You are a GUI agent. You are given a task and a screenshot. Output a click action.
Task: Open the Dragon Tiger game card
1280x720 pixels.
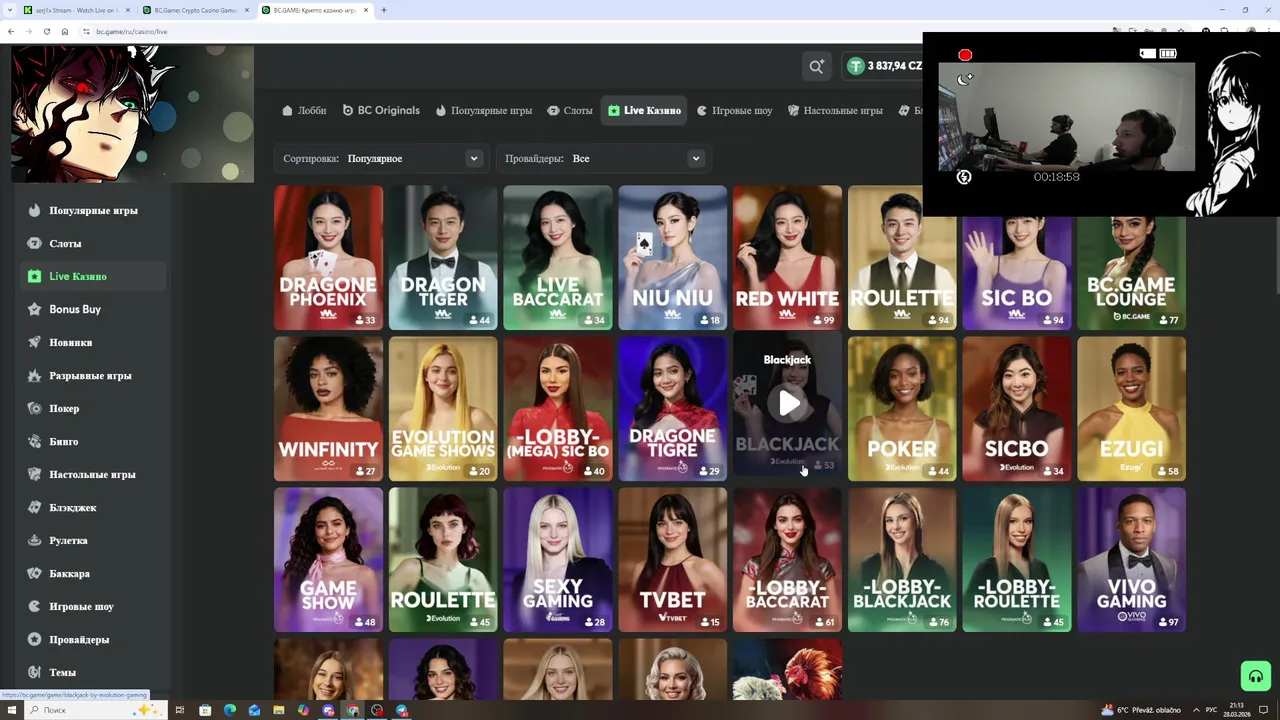click(443, 257)
